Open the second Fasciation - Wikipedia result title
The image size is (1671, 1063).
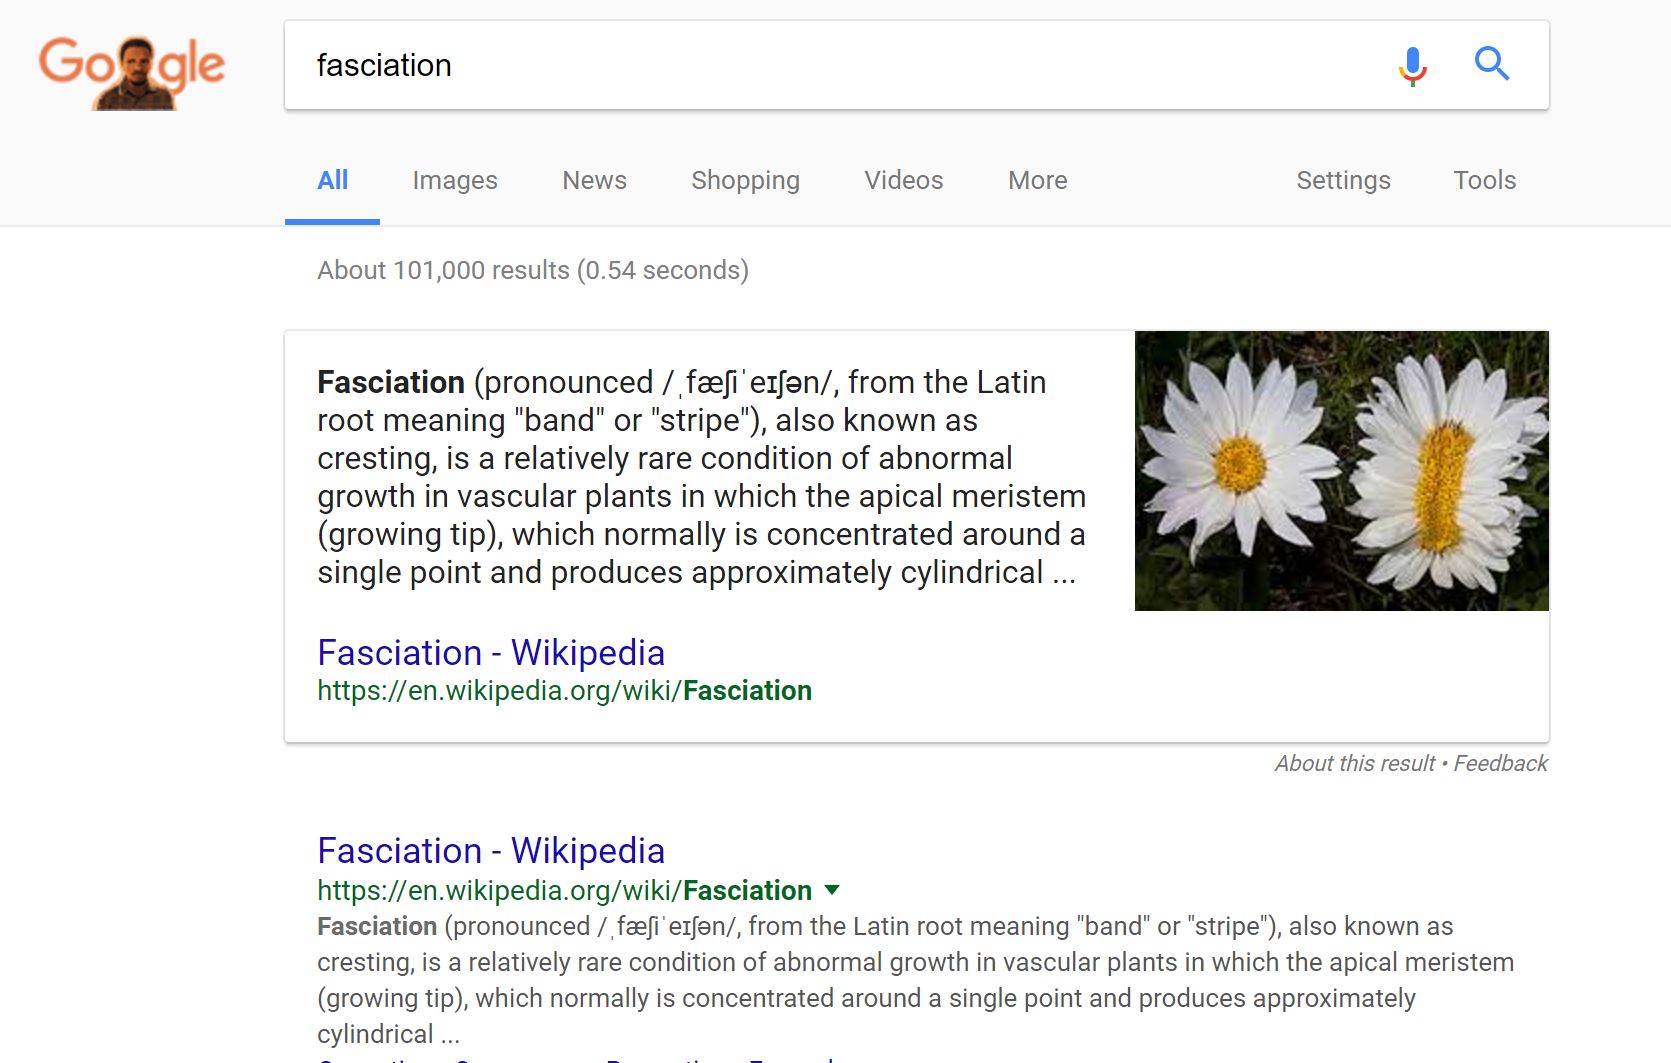pos(490,851)
